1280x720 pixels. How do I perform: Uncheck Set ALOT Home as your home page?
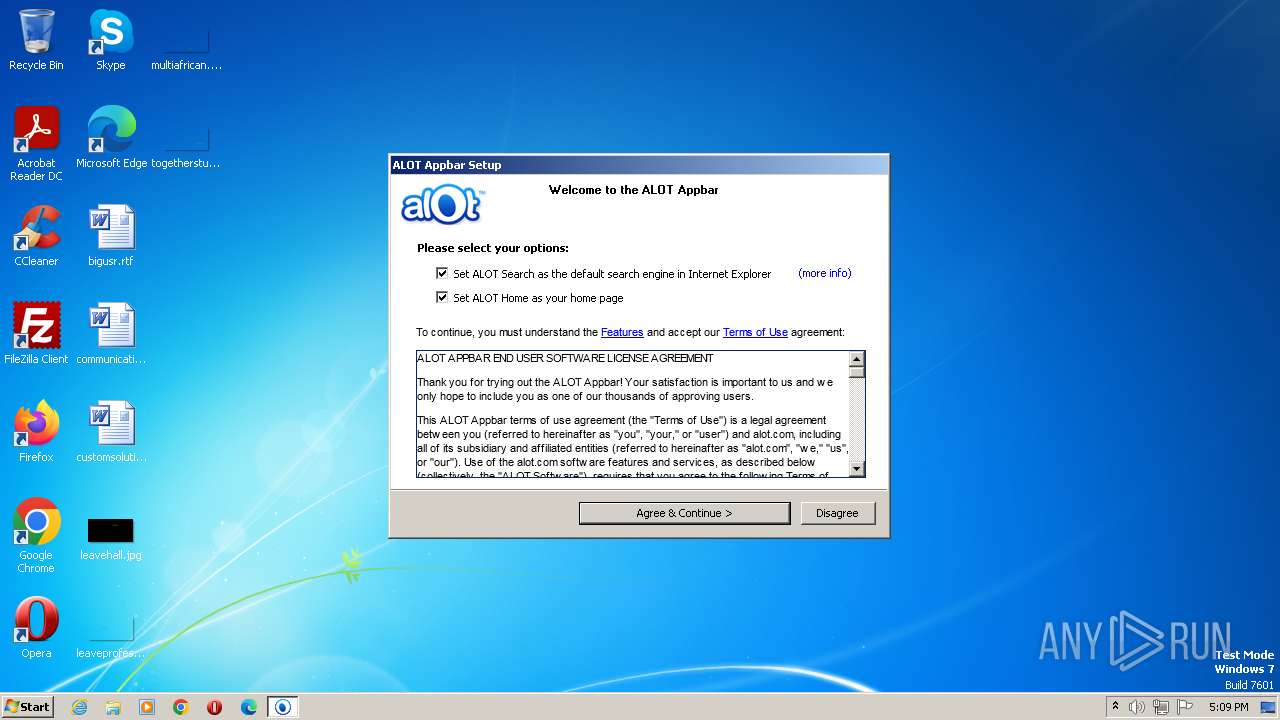click(x=442, y=297)
